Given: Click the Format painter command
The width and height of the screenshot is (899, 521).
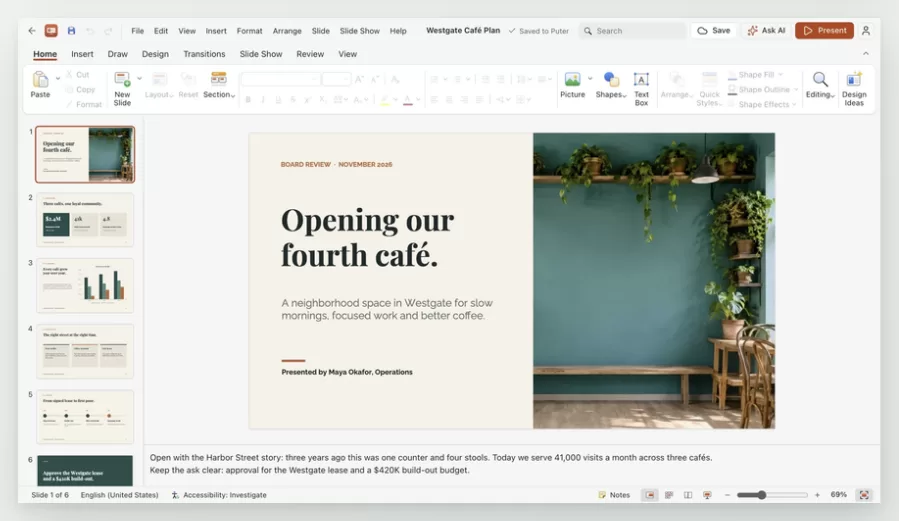Looking at the screenshot, I should pyautogui.click(x=84, y=104).
